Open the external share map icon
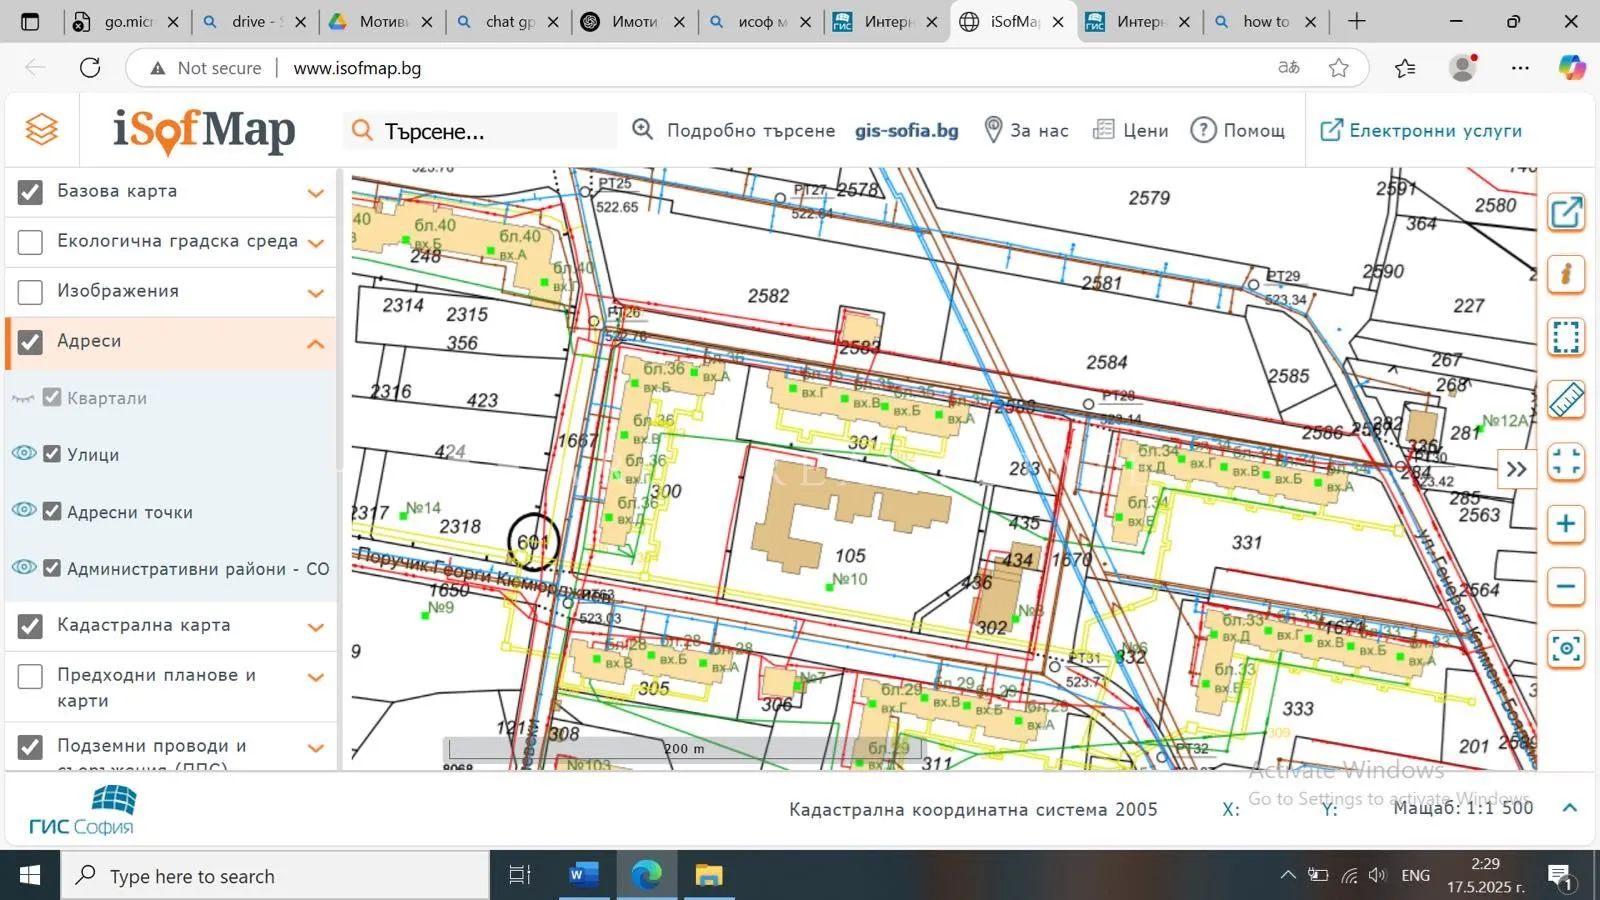This screenshot has height=900, width=1600. [1566, 212]
